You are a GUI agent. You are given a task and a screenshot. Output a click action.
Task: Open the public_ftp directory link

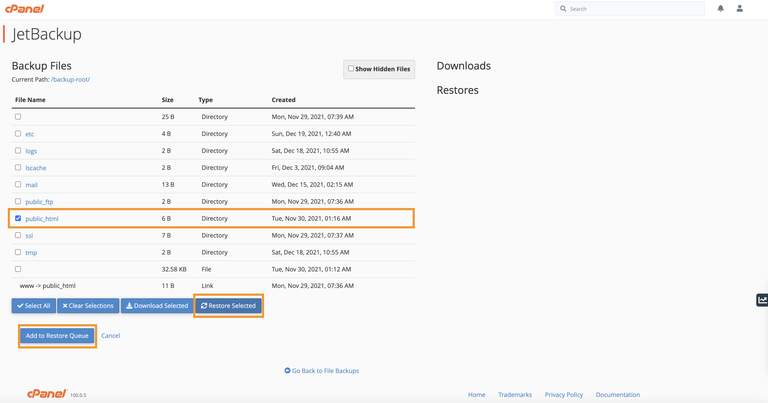tap(39, 202)
